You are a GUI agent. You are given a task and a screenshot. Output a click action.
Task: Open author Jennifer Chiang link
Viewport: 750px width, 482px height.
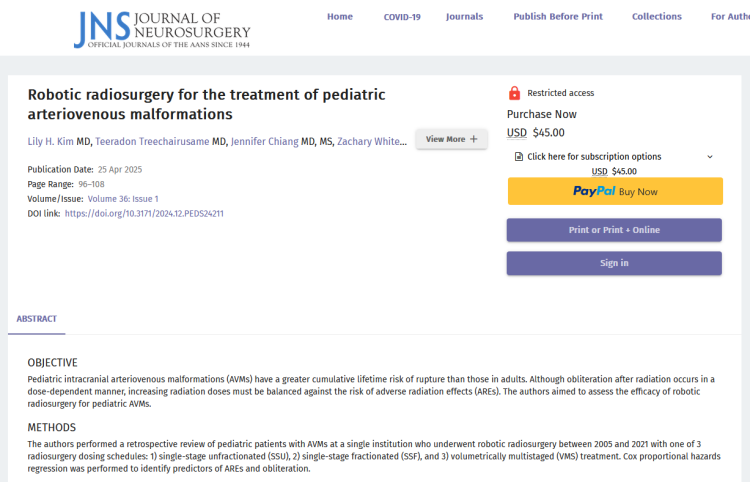pyautogui.click(x=264, y=142)
